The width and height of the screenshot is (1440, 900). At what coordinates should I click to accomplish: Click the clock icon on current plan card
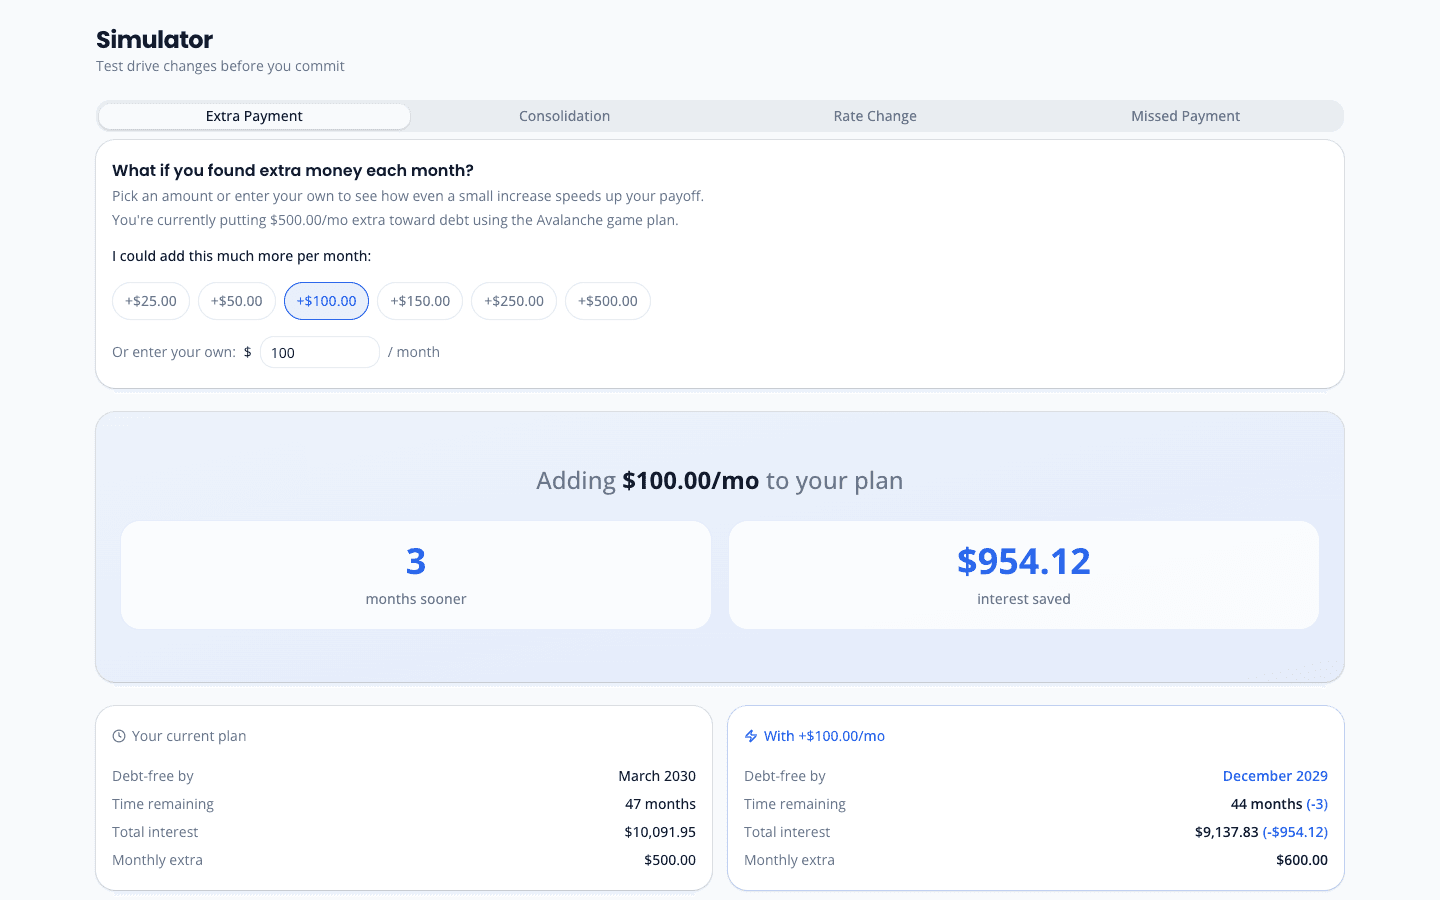point(119,735)
